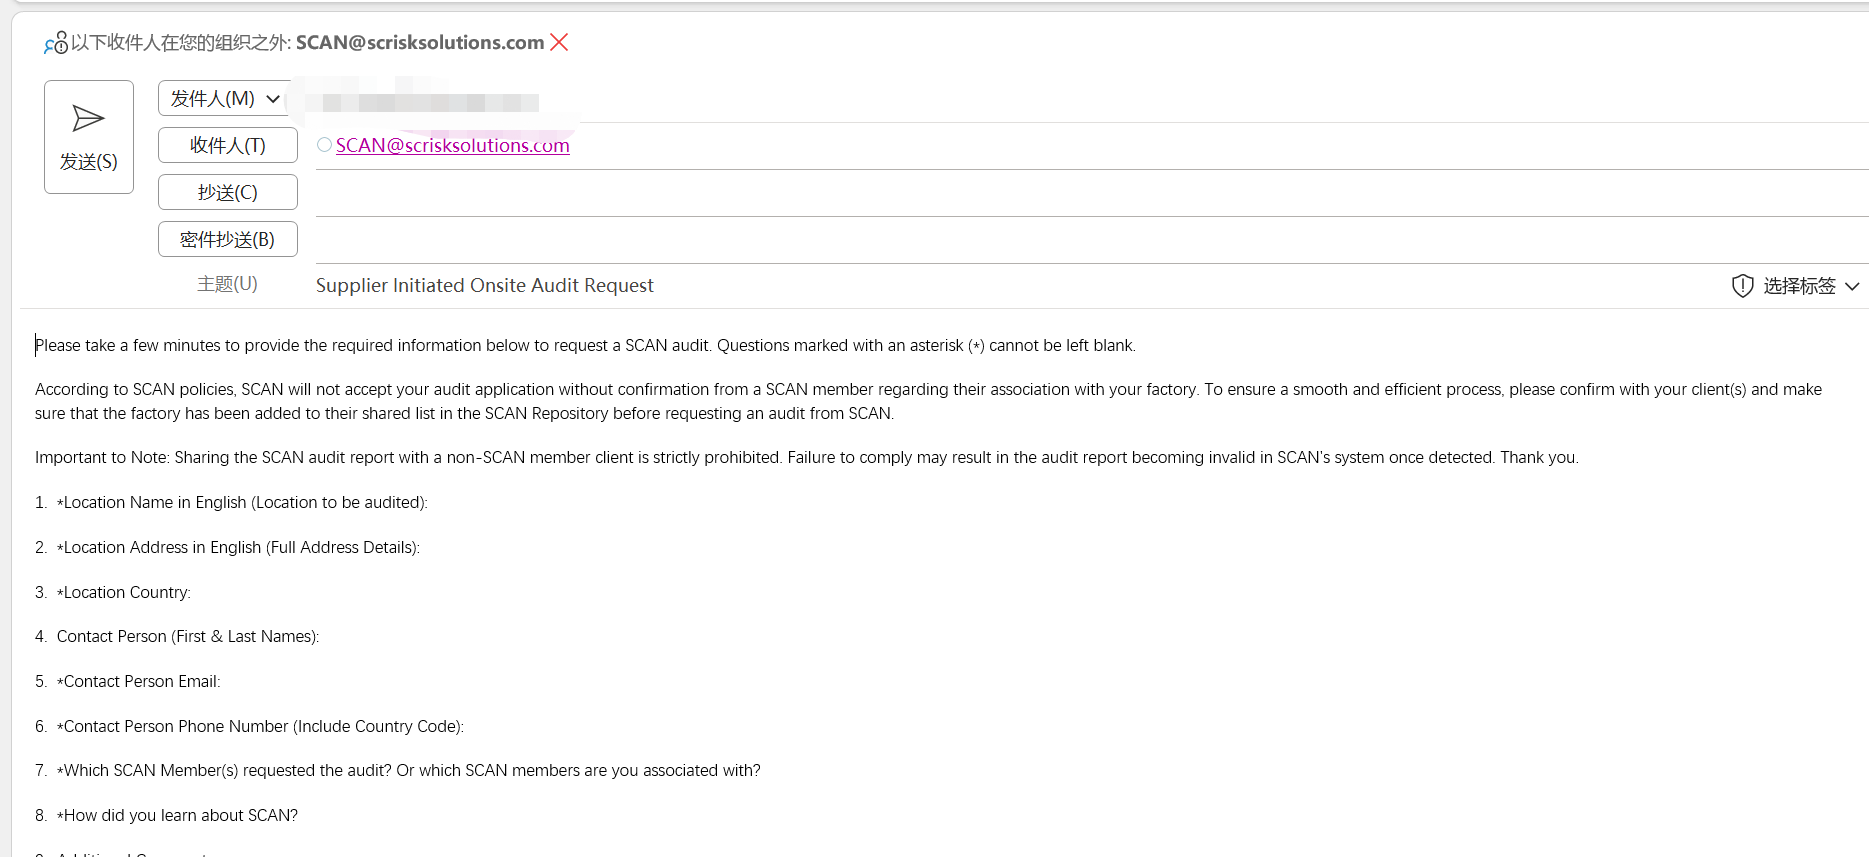Select the paragraph beginning According to SCAN policies
This screenshot has width=1869, height=857.
coord(928,401)
